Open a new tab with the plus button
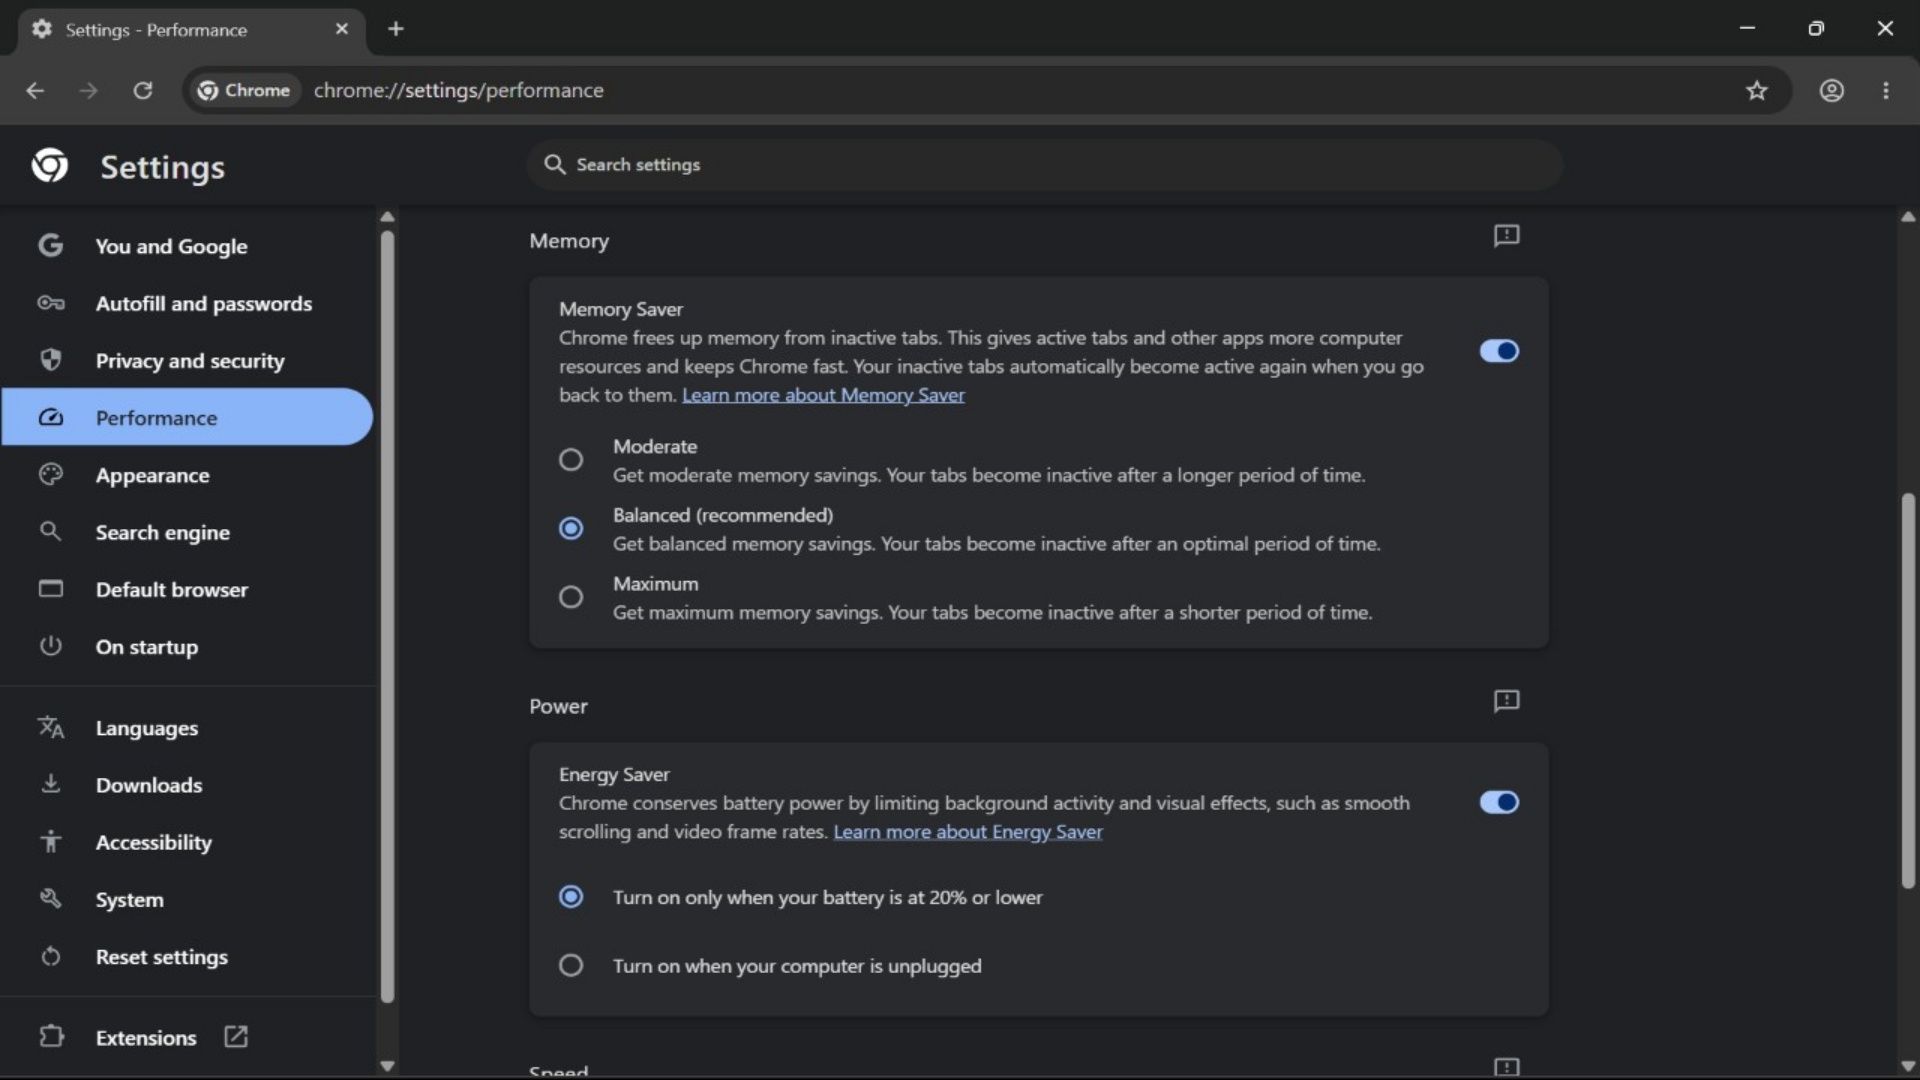This screenshot has width=1920, height=1080. point(396,29)
